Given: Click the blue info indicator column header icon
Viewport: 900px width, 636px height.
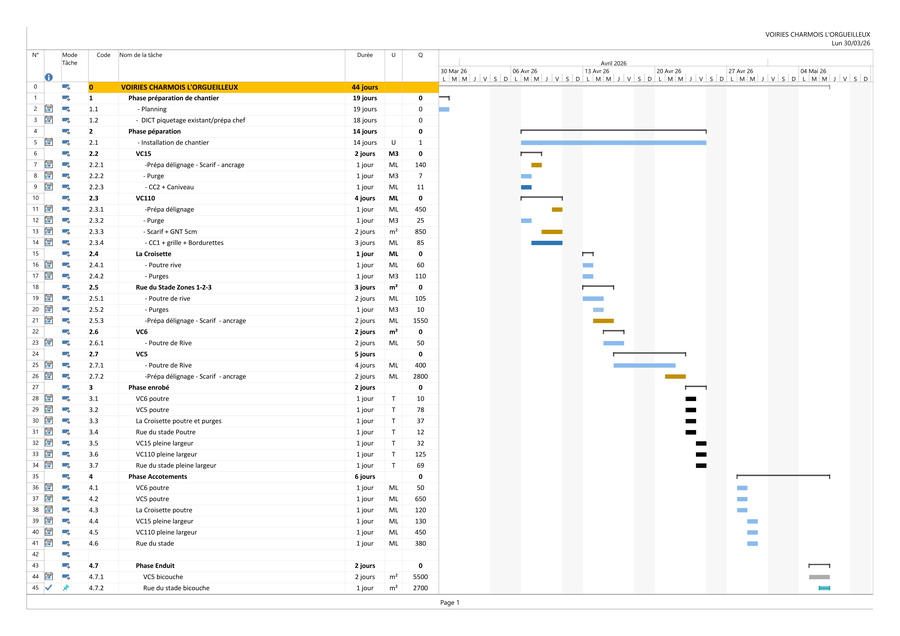Looking at the screenshot, I should pyautogui.click(x=48, y=77).
